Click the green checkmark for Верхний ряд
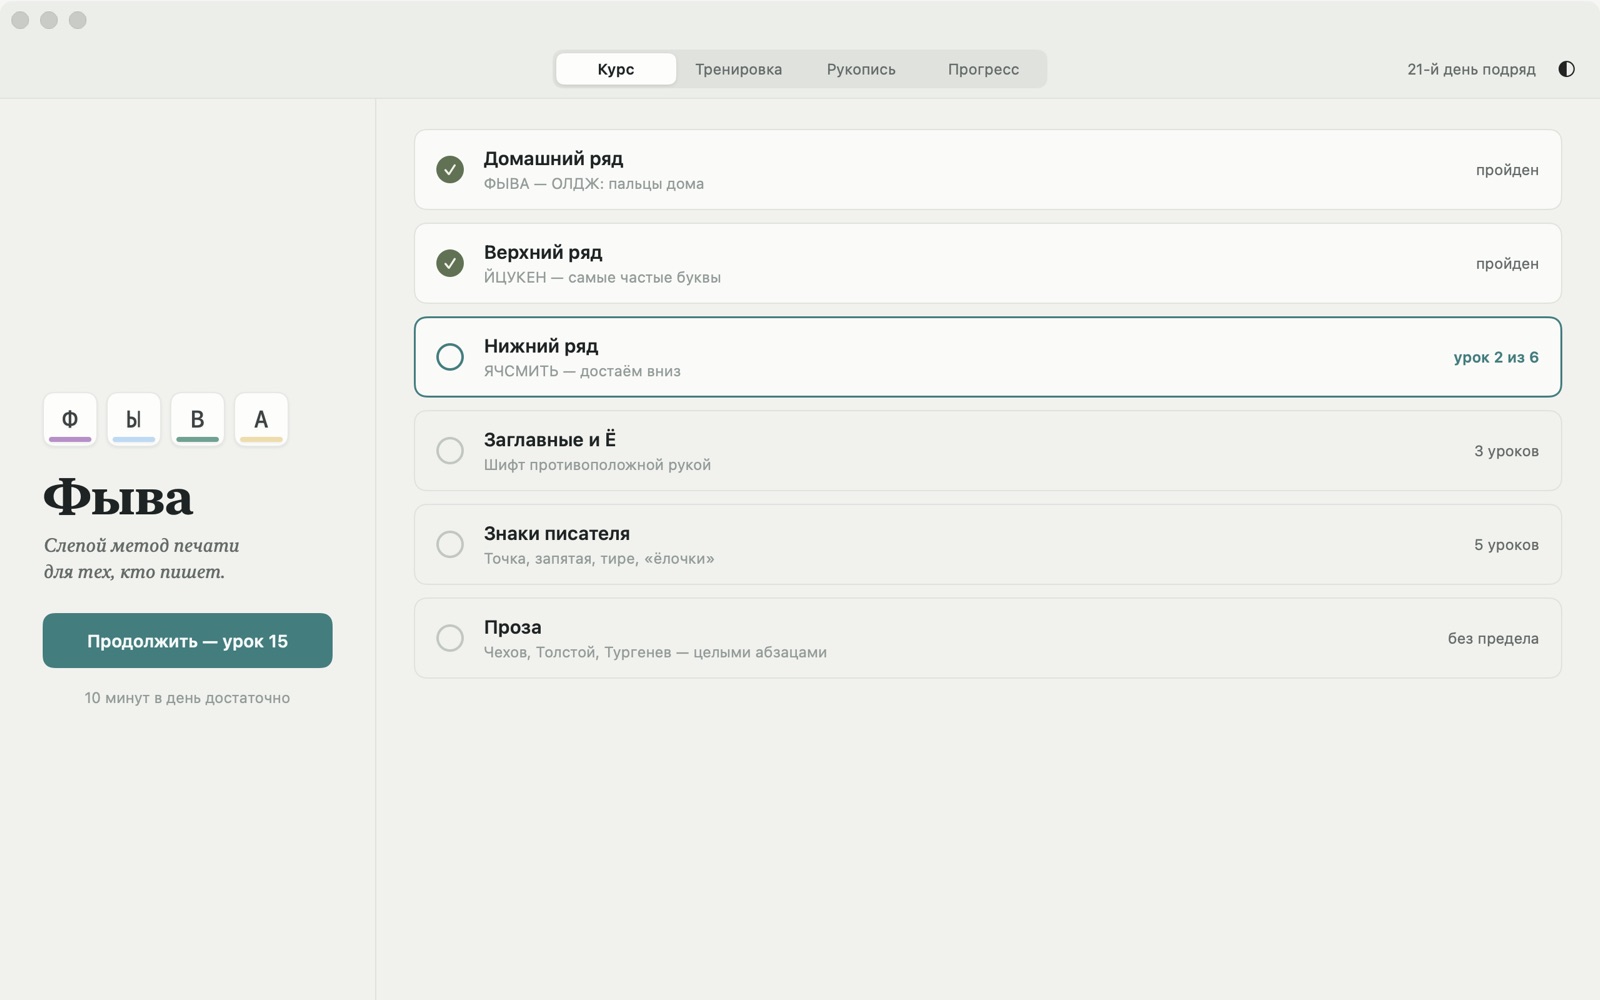The image size is (1600, 1000). point(450,263)
